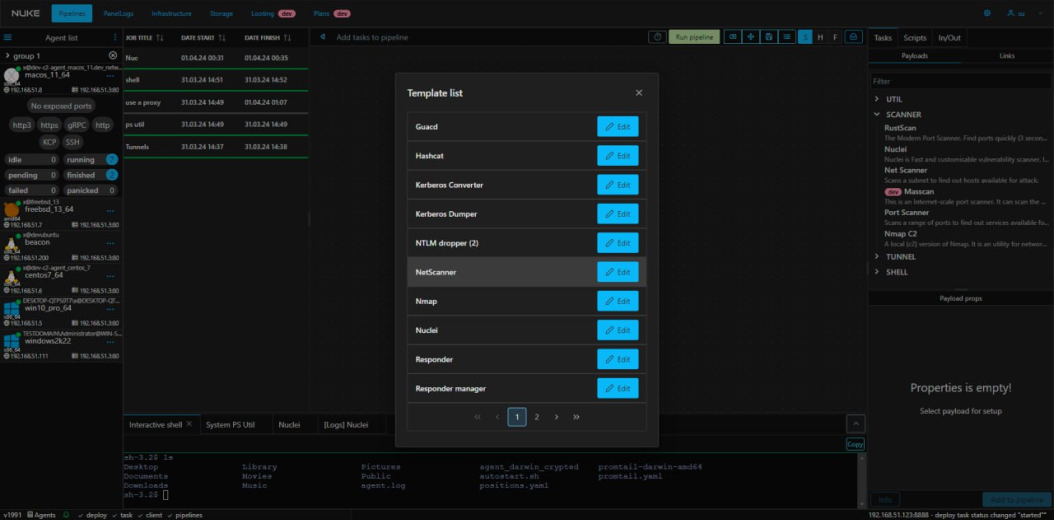The image size is (1054, 520).
Task: Open the Storage top menu
Action: [221, 13]
